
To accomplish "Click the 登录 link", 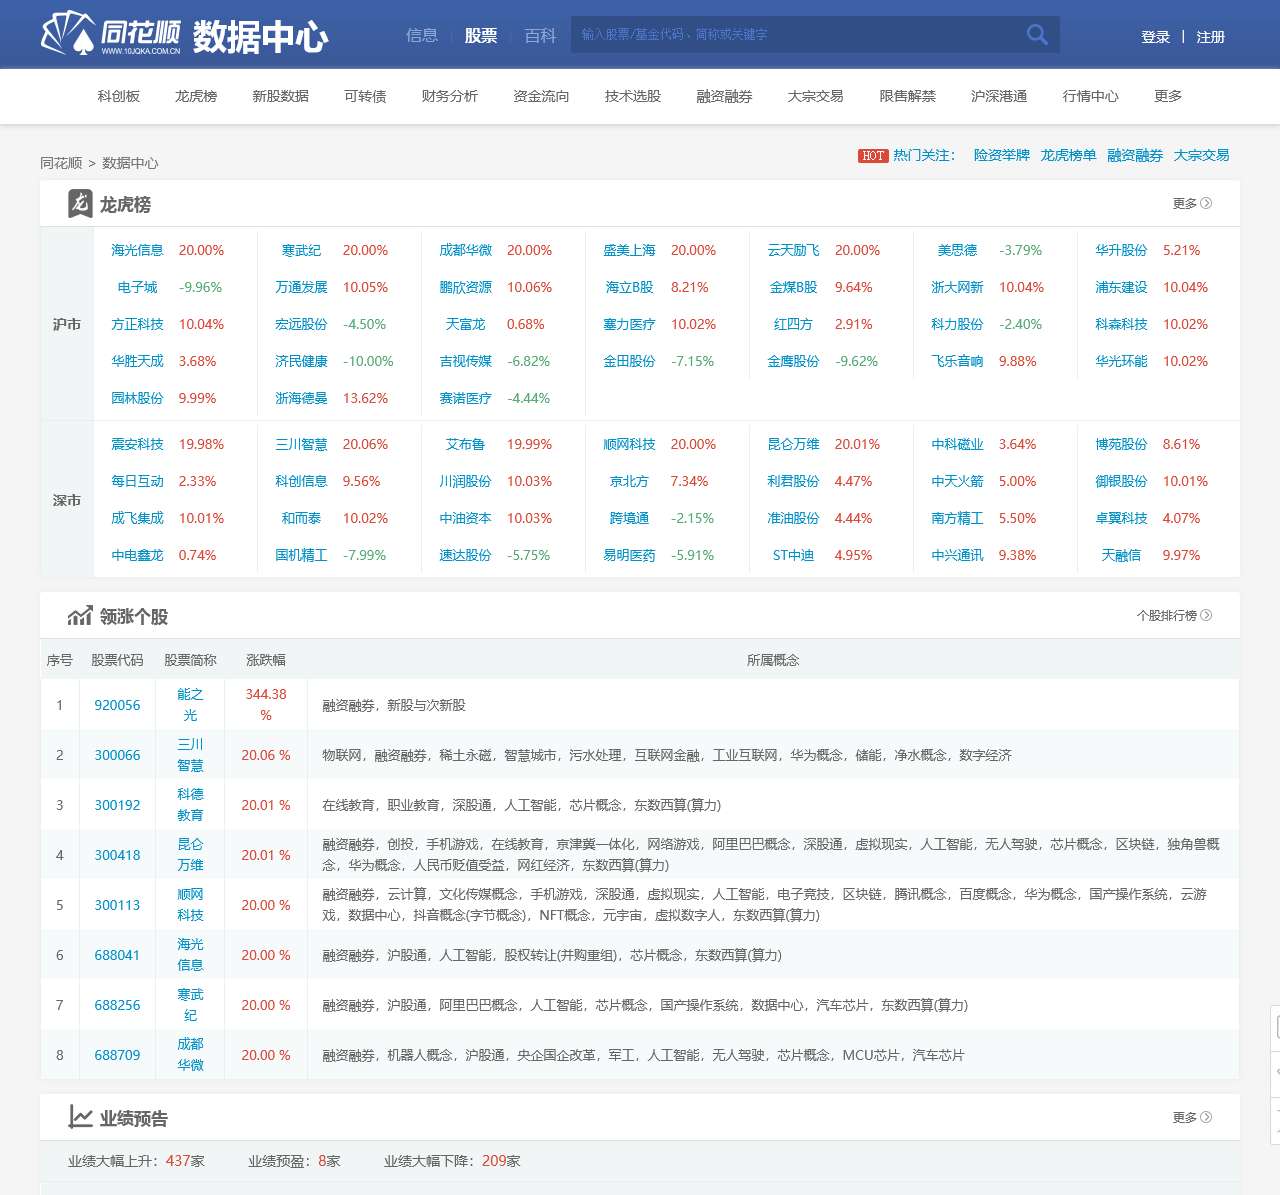I will [x=1155, y=34].
